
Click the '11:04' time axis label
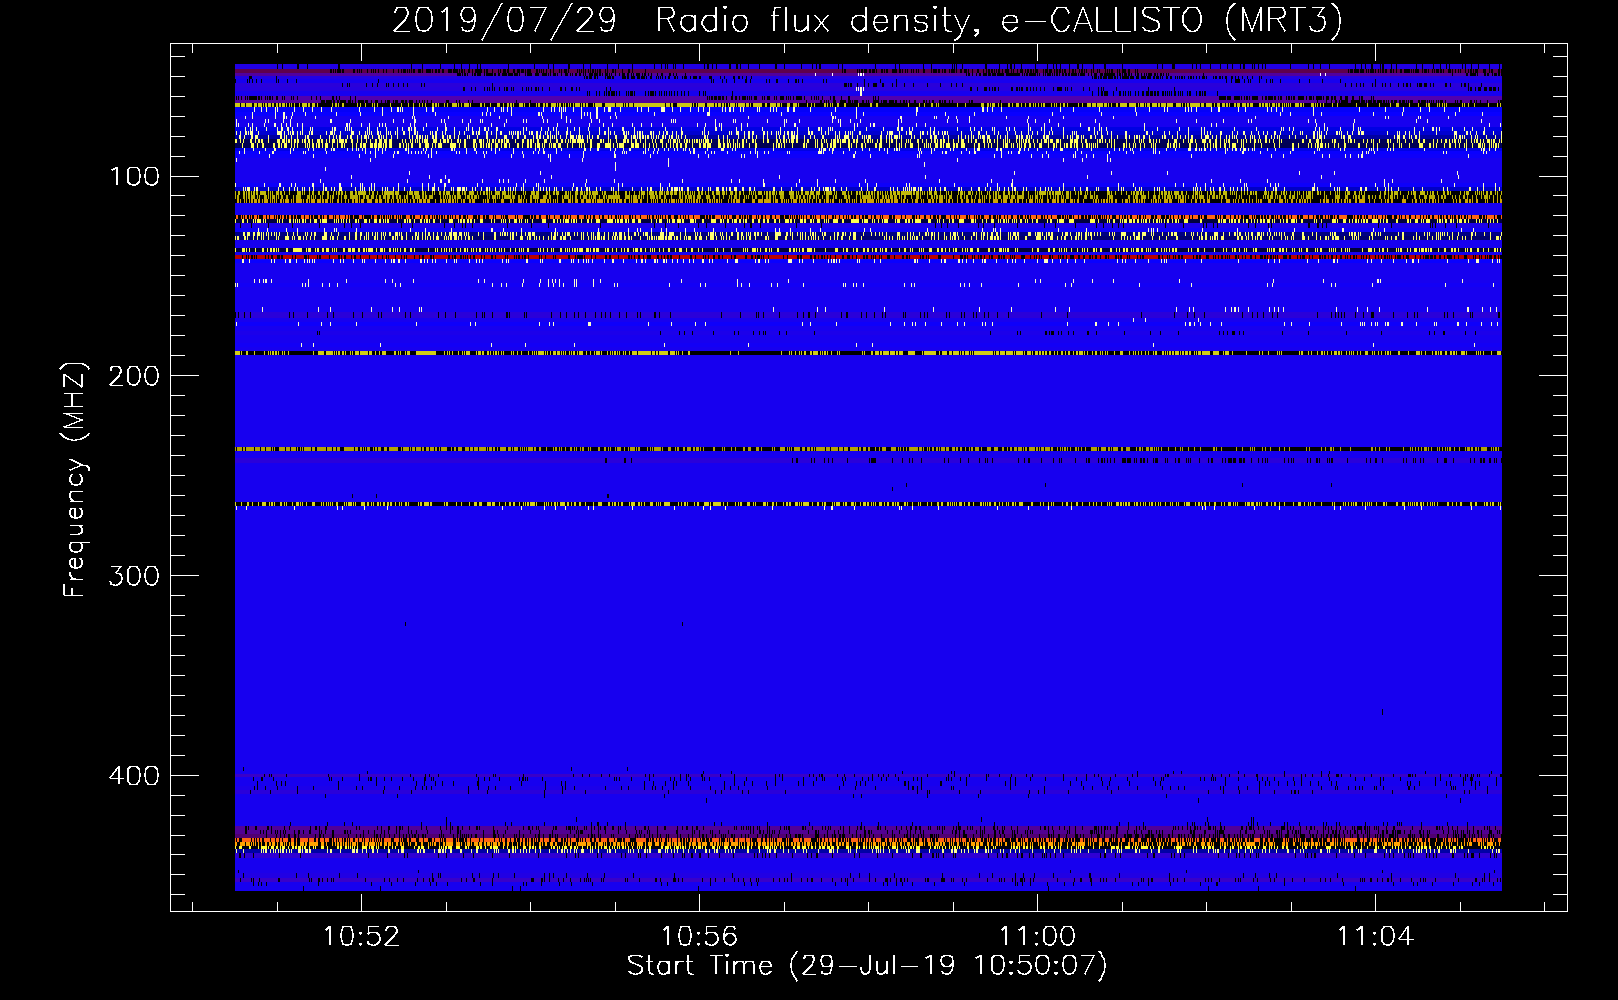point(1375,936)
